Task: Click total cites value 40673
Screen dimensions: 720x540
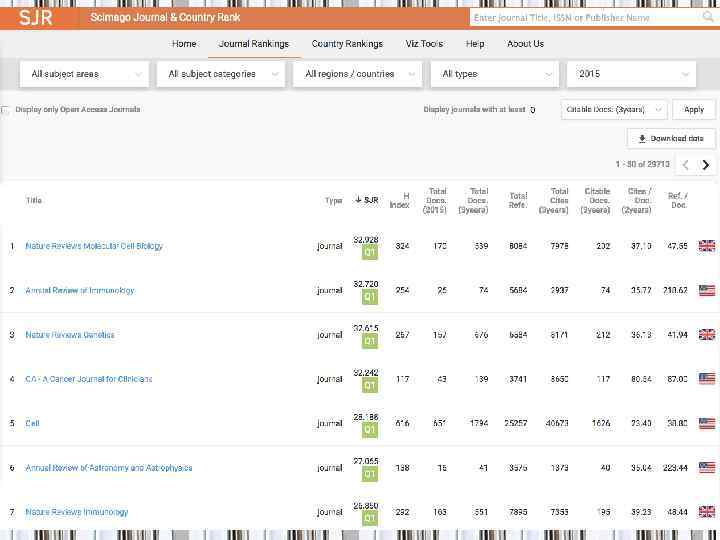Action: point(557,423)
